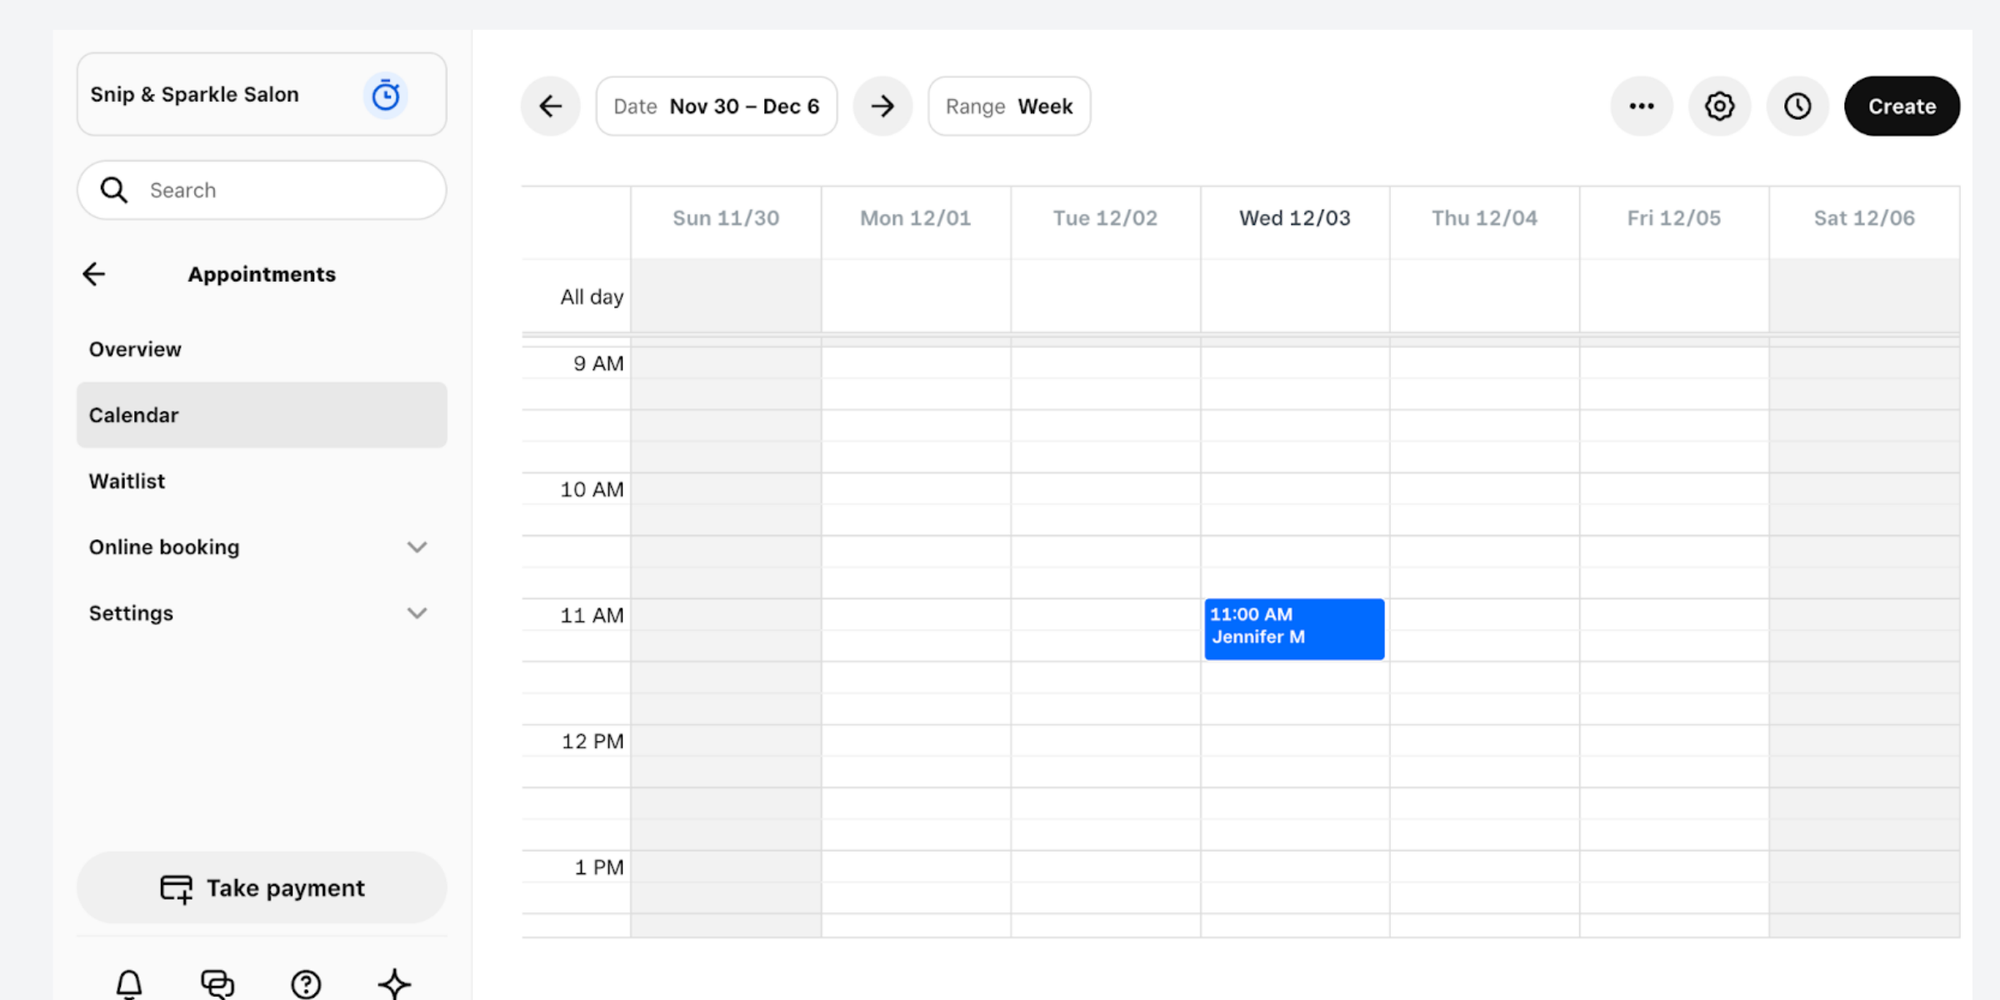Screen dimensions: 2000x1000
Task: Open the help question mark icon
Action: (x=306, y=985)
